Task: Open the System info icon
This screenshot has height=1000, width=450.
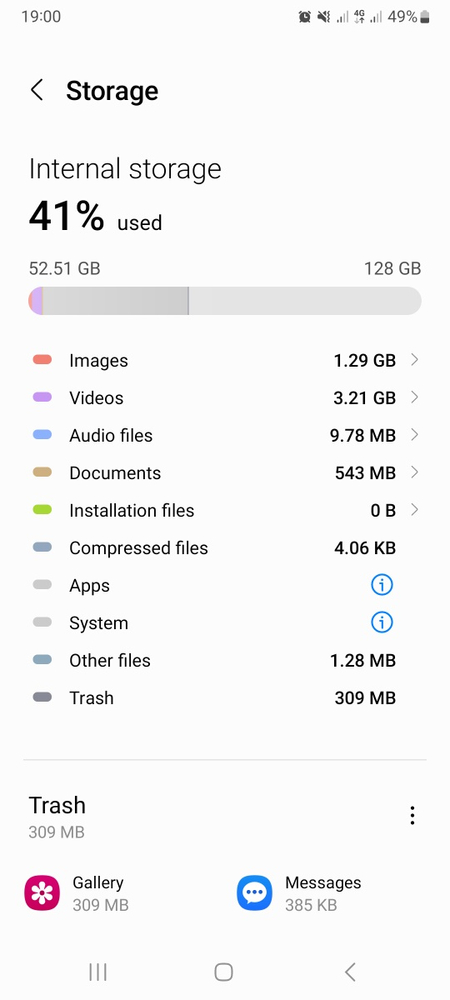Action: pos(382,622)
